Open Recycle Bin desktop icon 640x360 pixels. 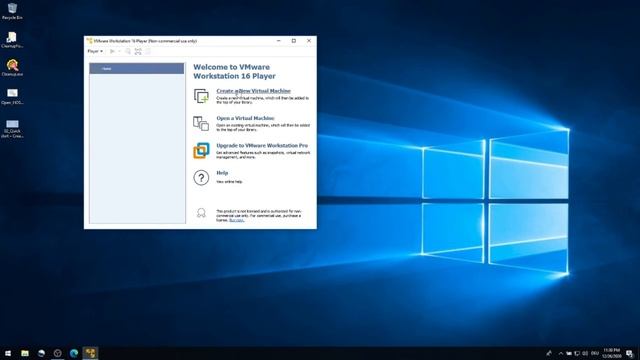click(12, 11)
